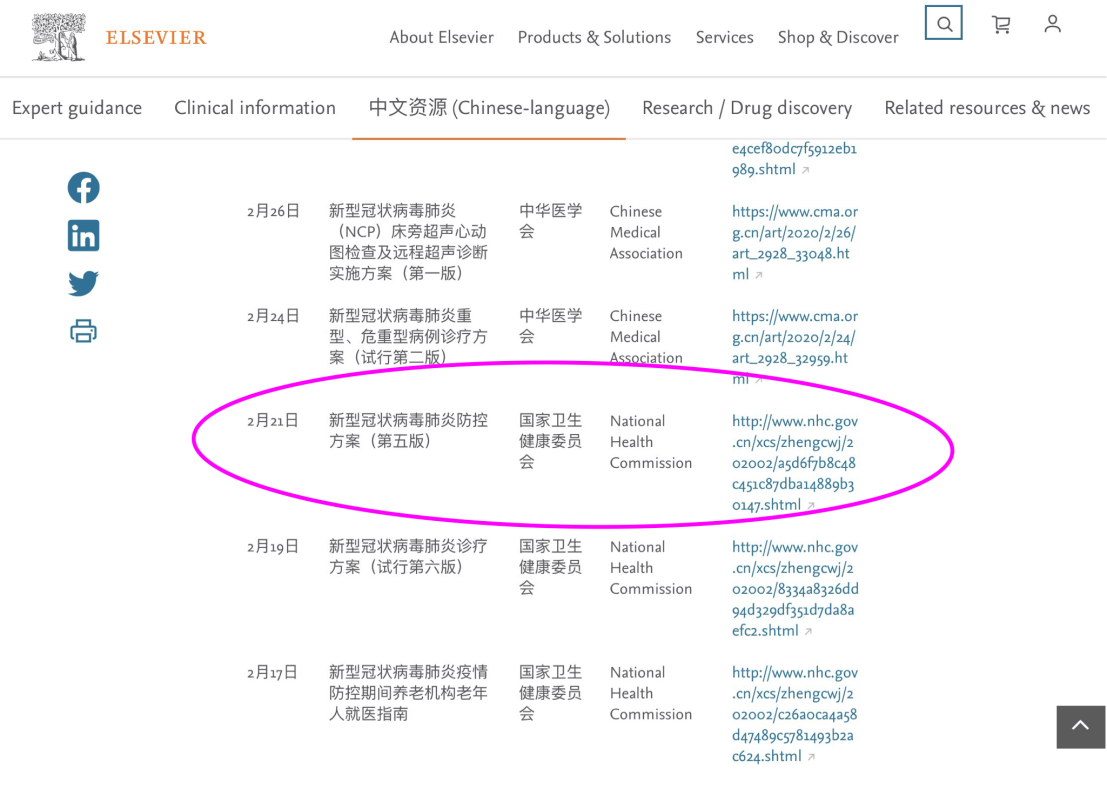Switch to Expert guidance tab
Screen dimensions: 1107x788
click(x=77, y=108)
